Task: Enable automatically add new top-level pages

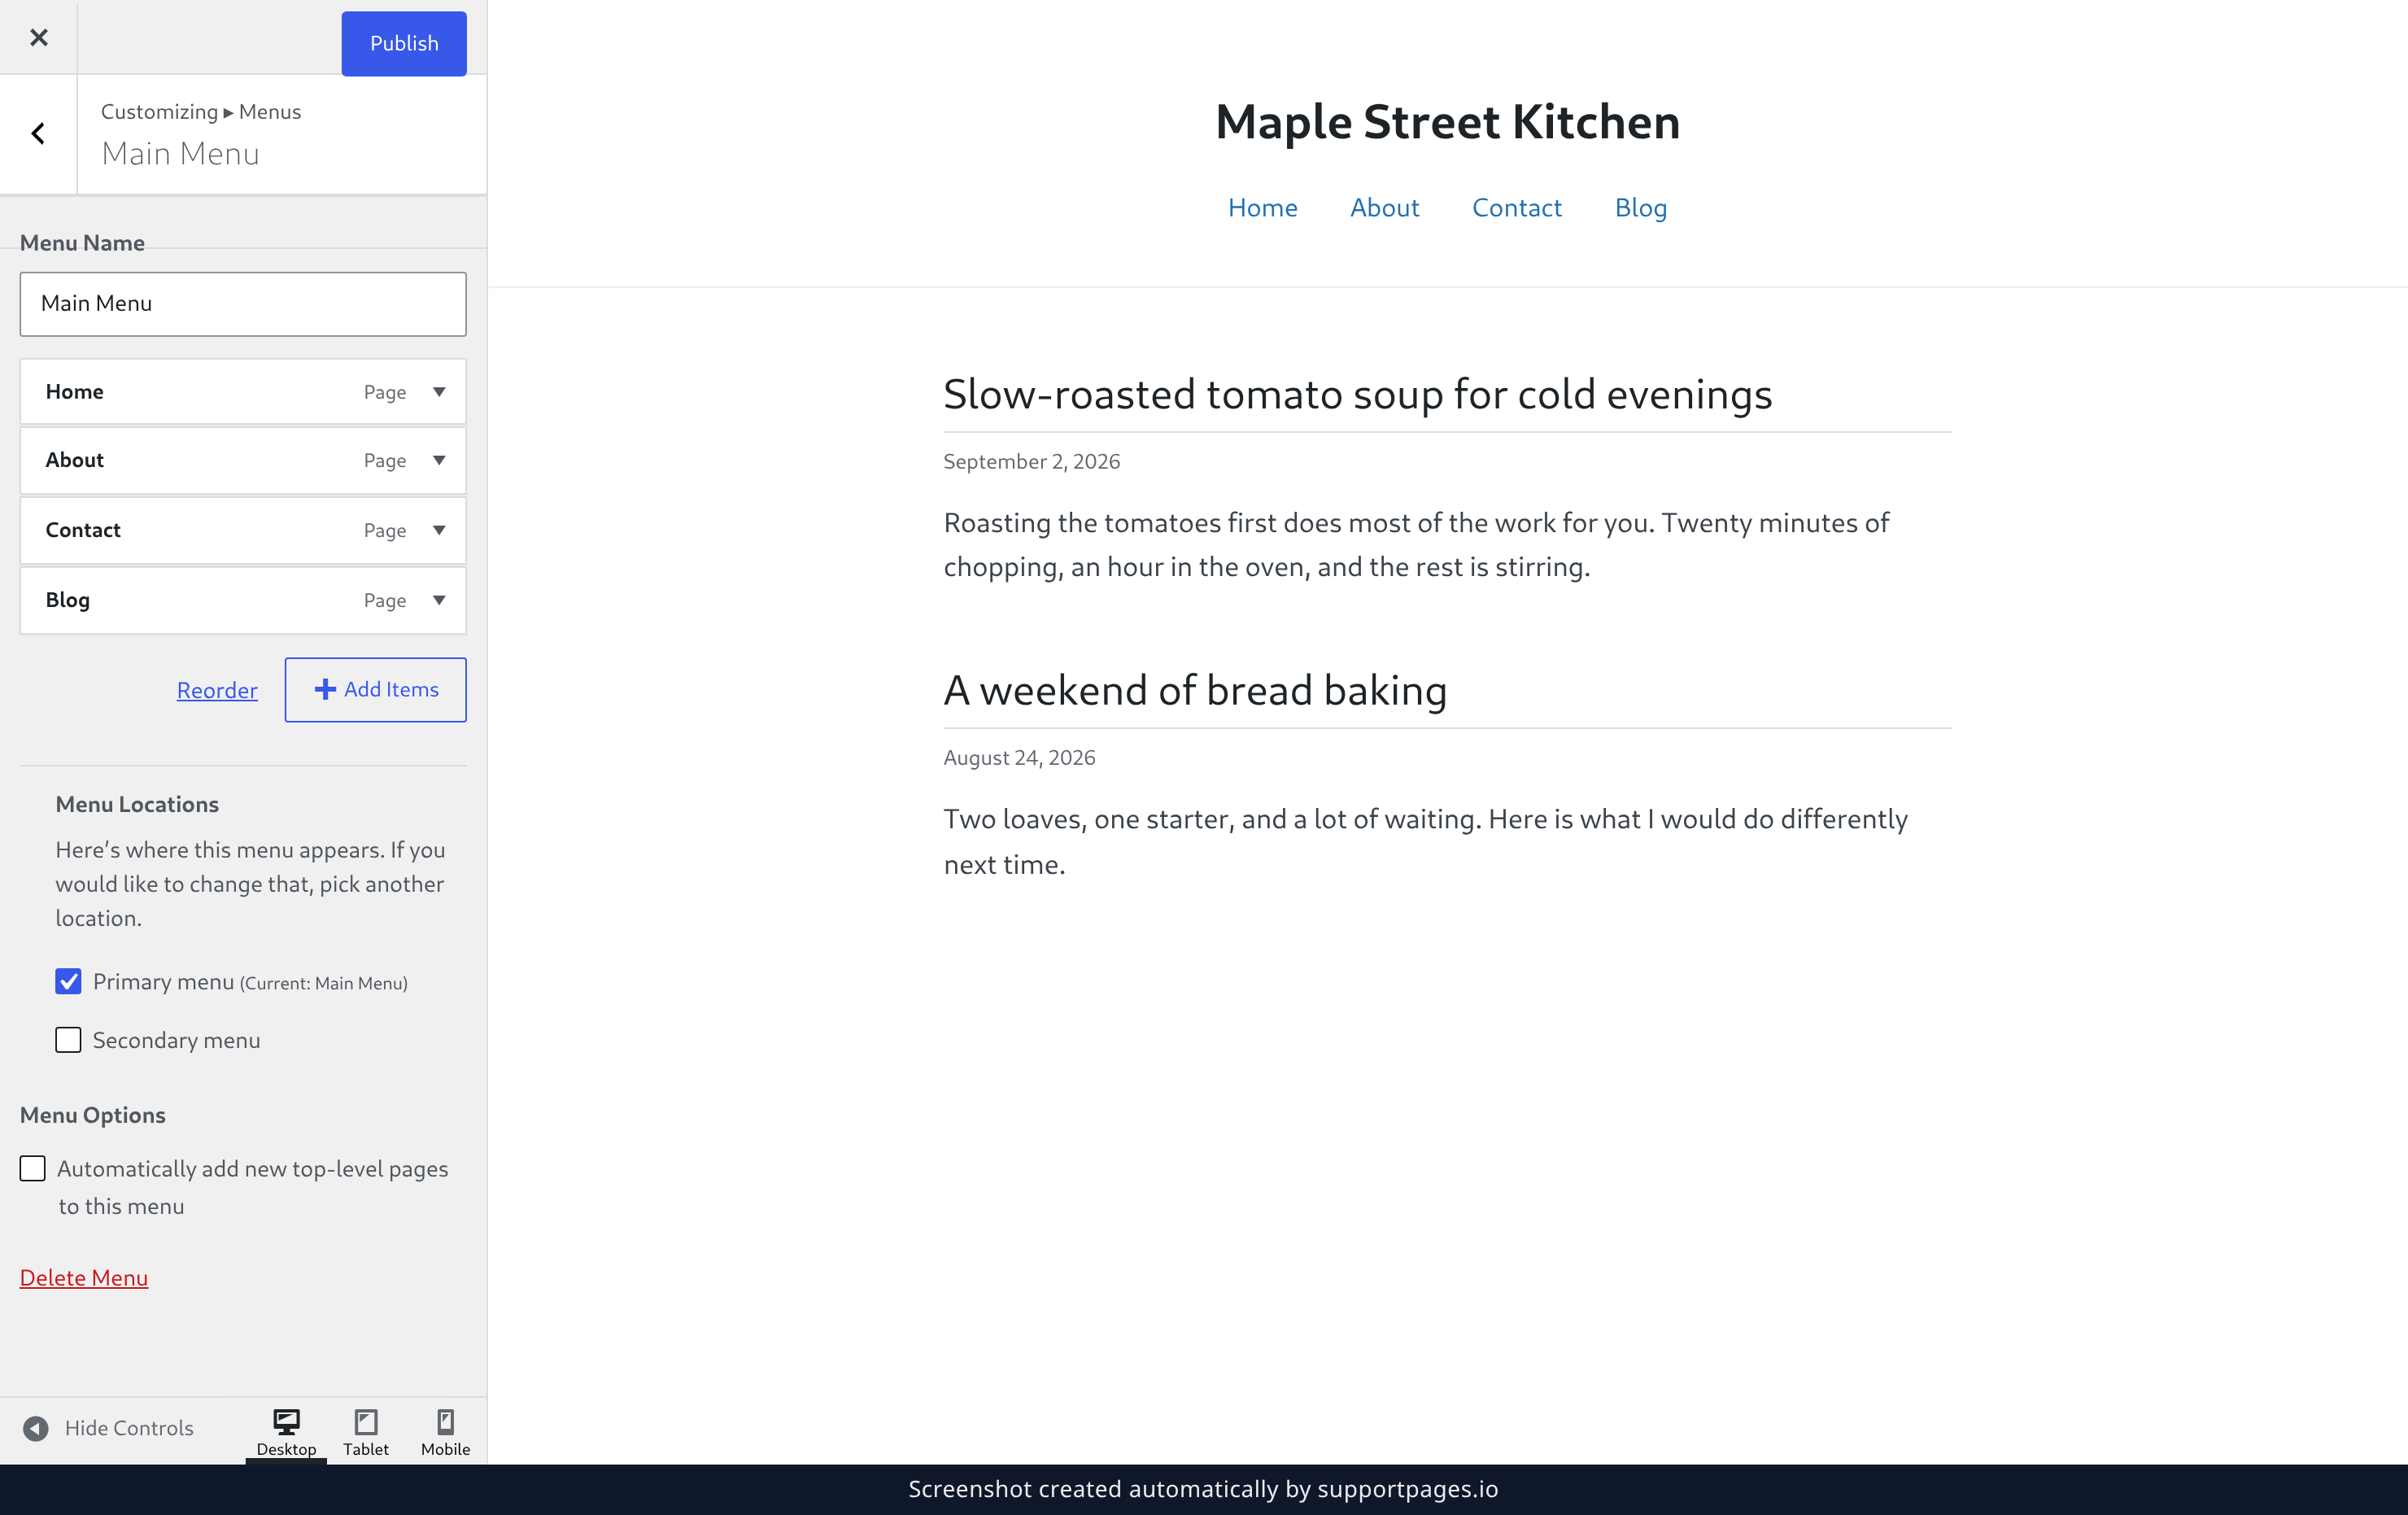Action: (33, 1168)
